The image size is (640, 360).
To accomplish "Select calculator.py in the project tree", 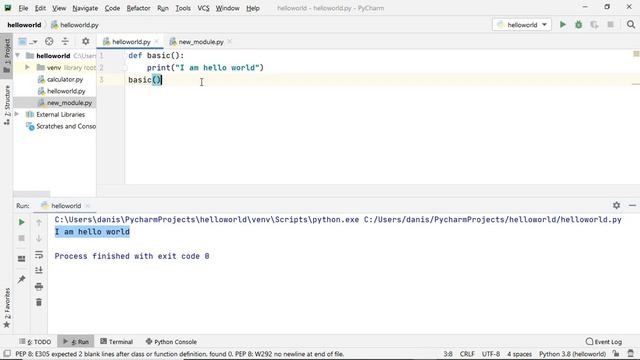I will click(x=65, y=79).
